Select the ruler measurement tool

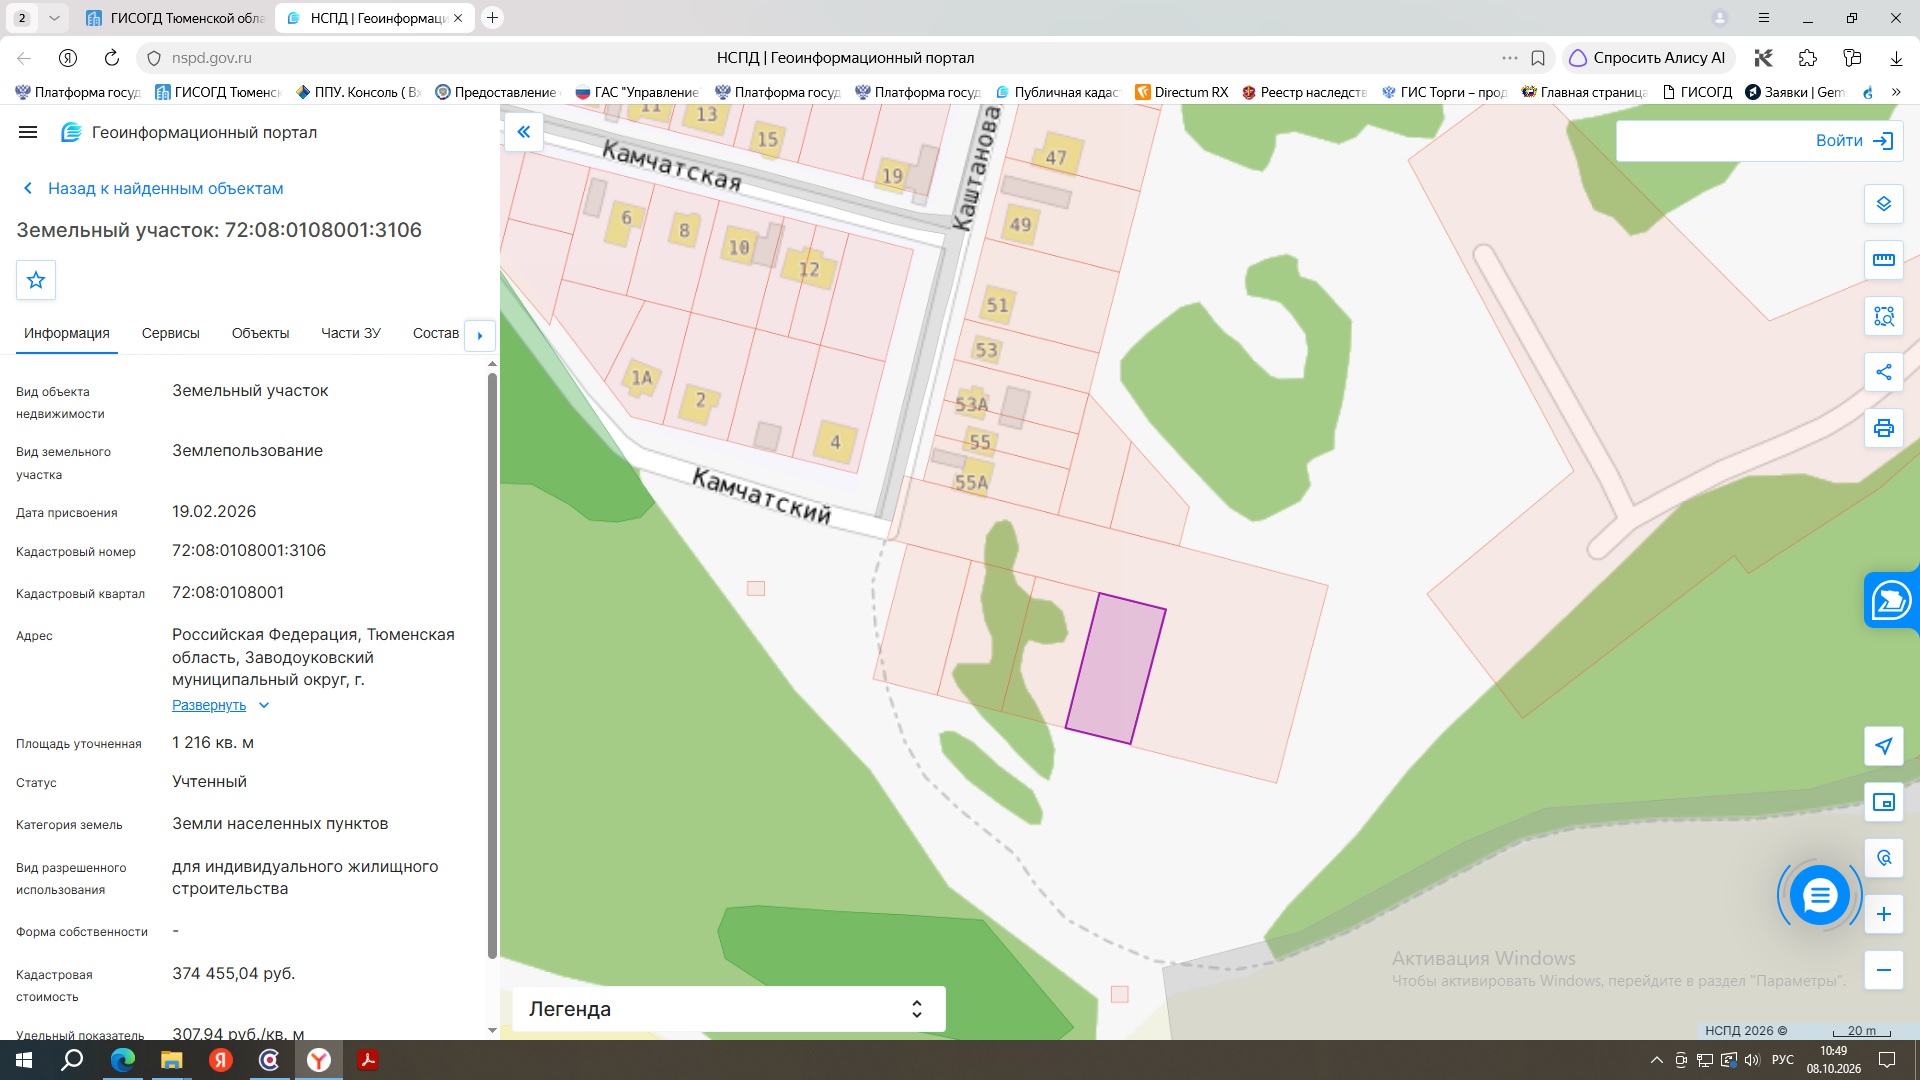(x=1884, y=260)
